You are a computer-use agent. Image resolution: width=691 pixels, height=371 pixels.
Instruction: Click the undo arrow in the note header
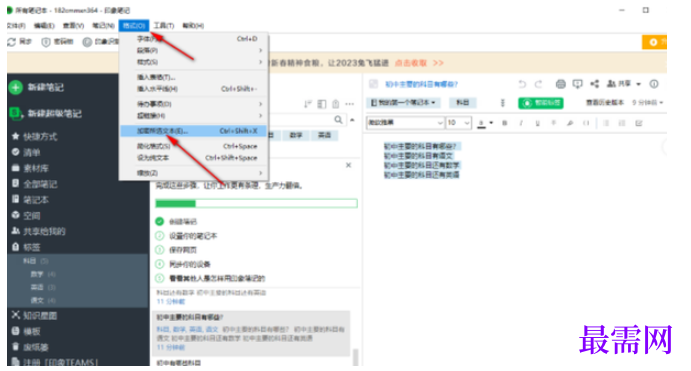point(522,84)
